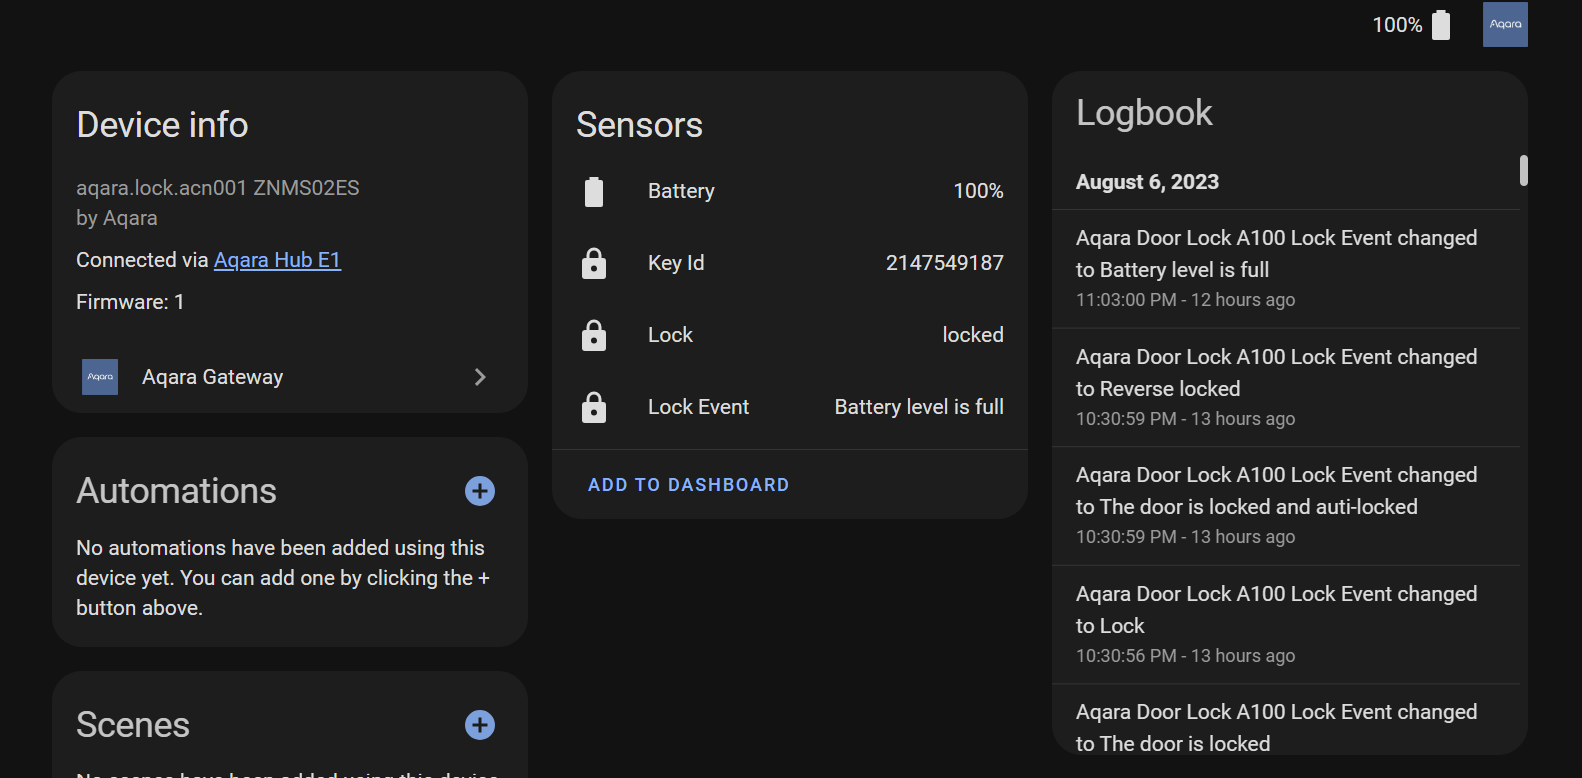The image size is (1582, 778).
Task: Click the lock icon beside Lock Event
Action: tap(594, 407)
